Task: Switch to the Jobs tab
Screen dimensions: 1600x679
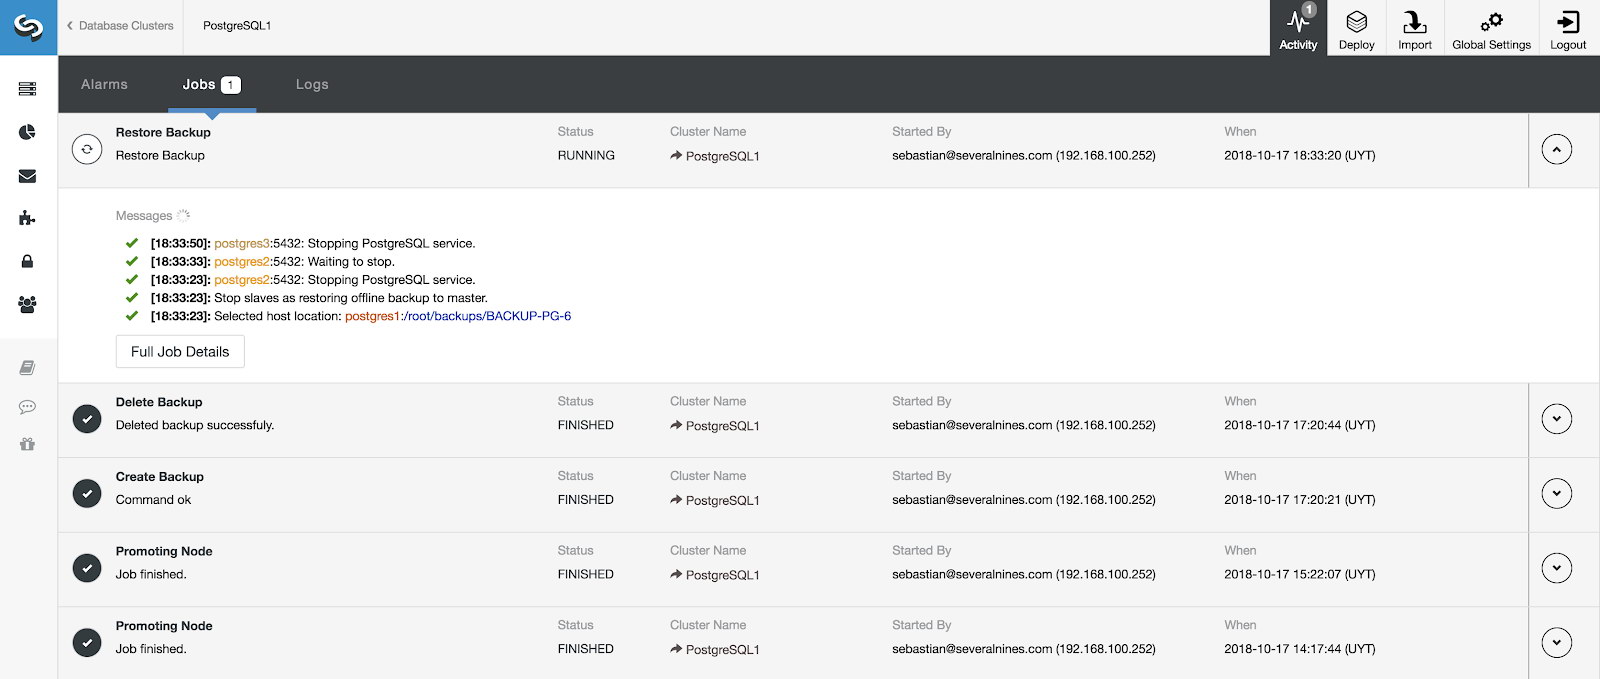Action: pos(211,84)
